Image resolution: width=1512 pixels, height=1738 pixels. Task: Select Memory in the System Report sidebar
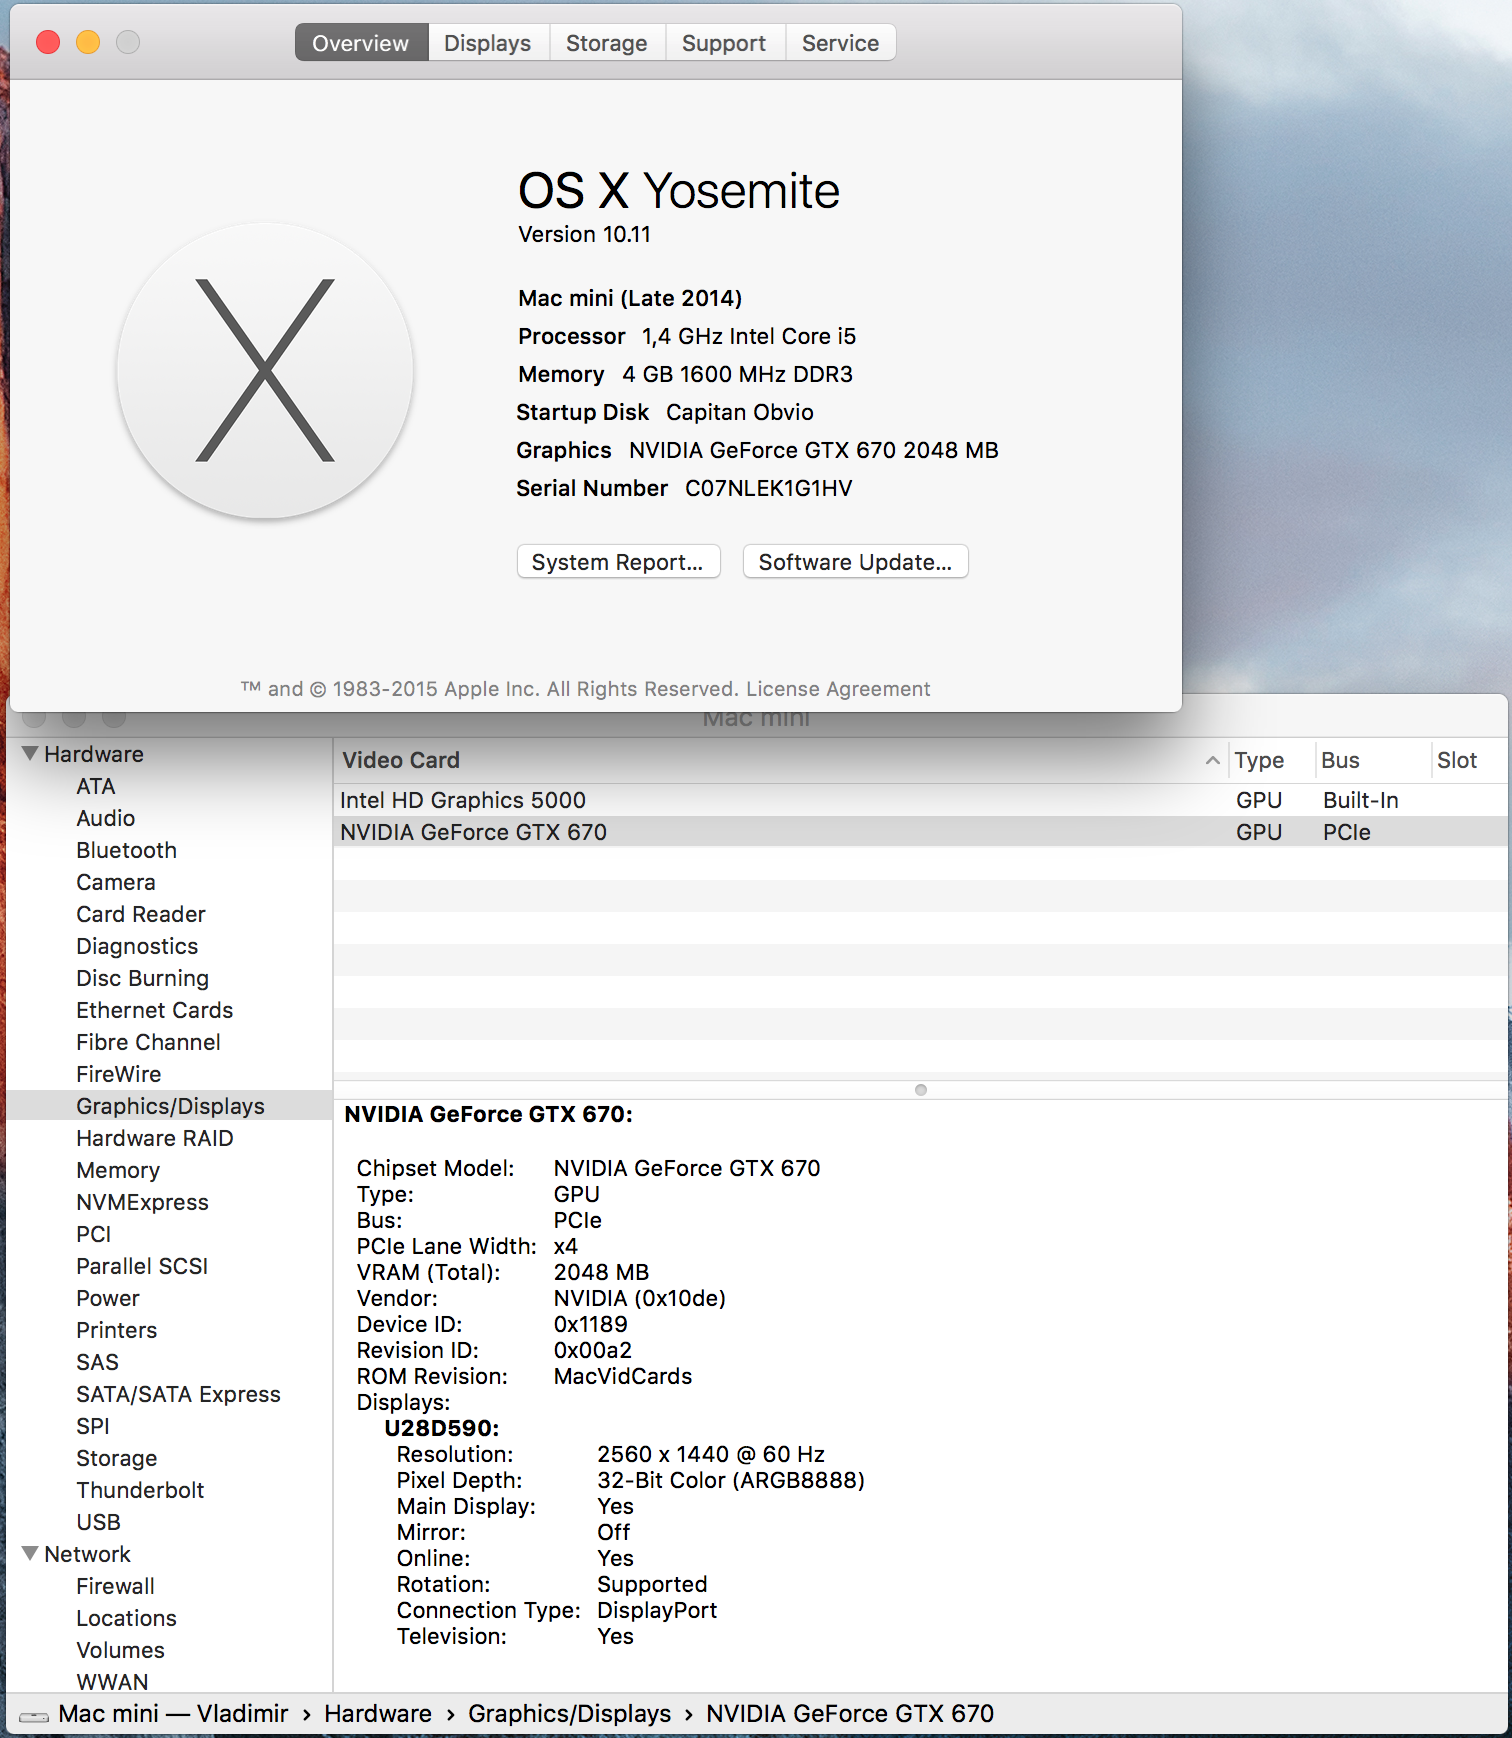click(118, 1170)
